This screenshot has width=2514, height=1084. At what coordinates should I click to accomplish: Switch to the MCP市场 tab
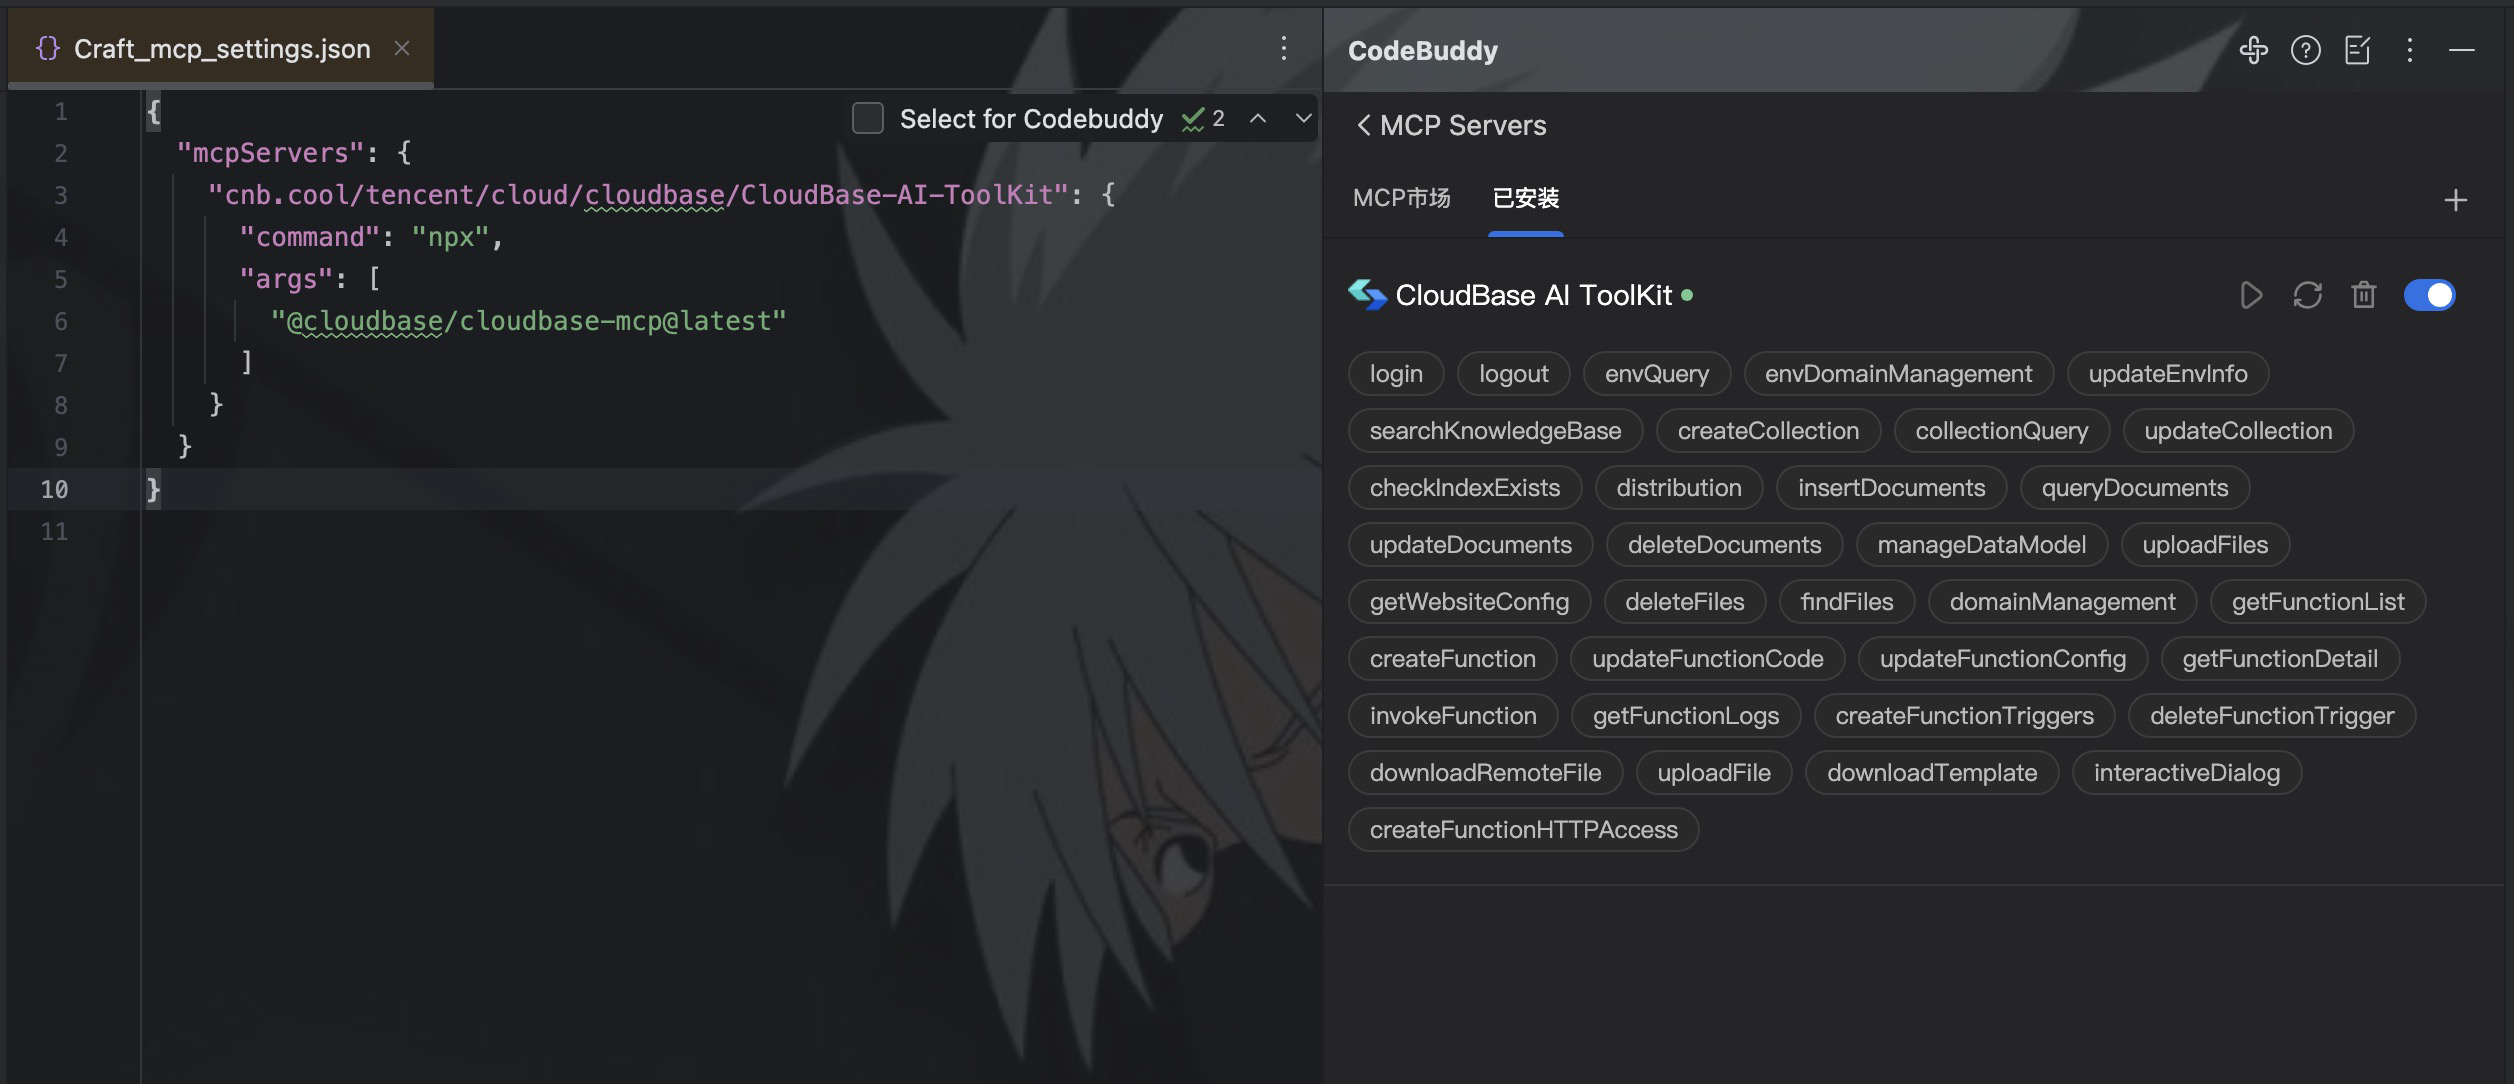pyautogui.click(x=1401, y=198)
